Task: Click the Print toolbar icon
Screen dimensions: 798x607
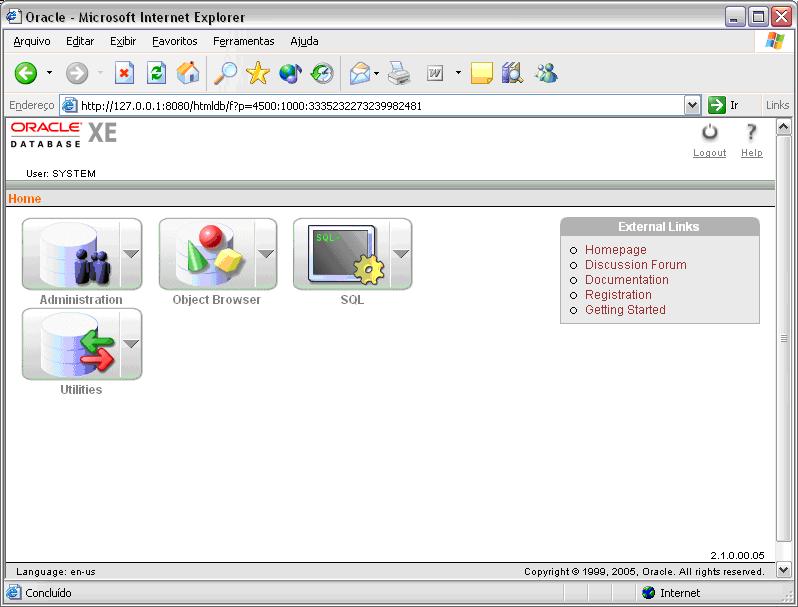Action: pyautogui.click(x=399, y=73)
